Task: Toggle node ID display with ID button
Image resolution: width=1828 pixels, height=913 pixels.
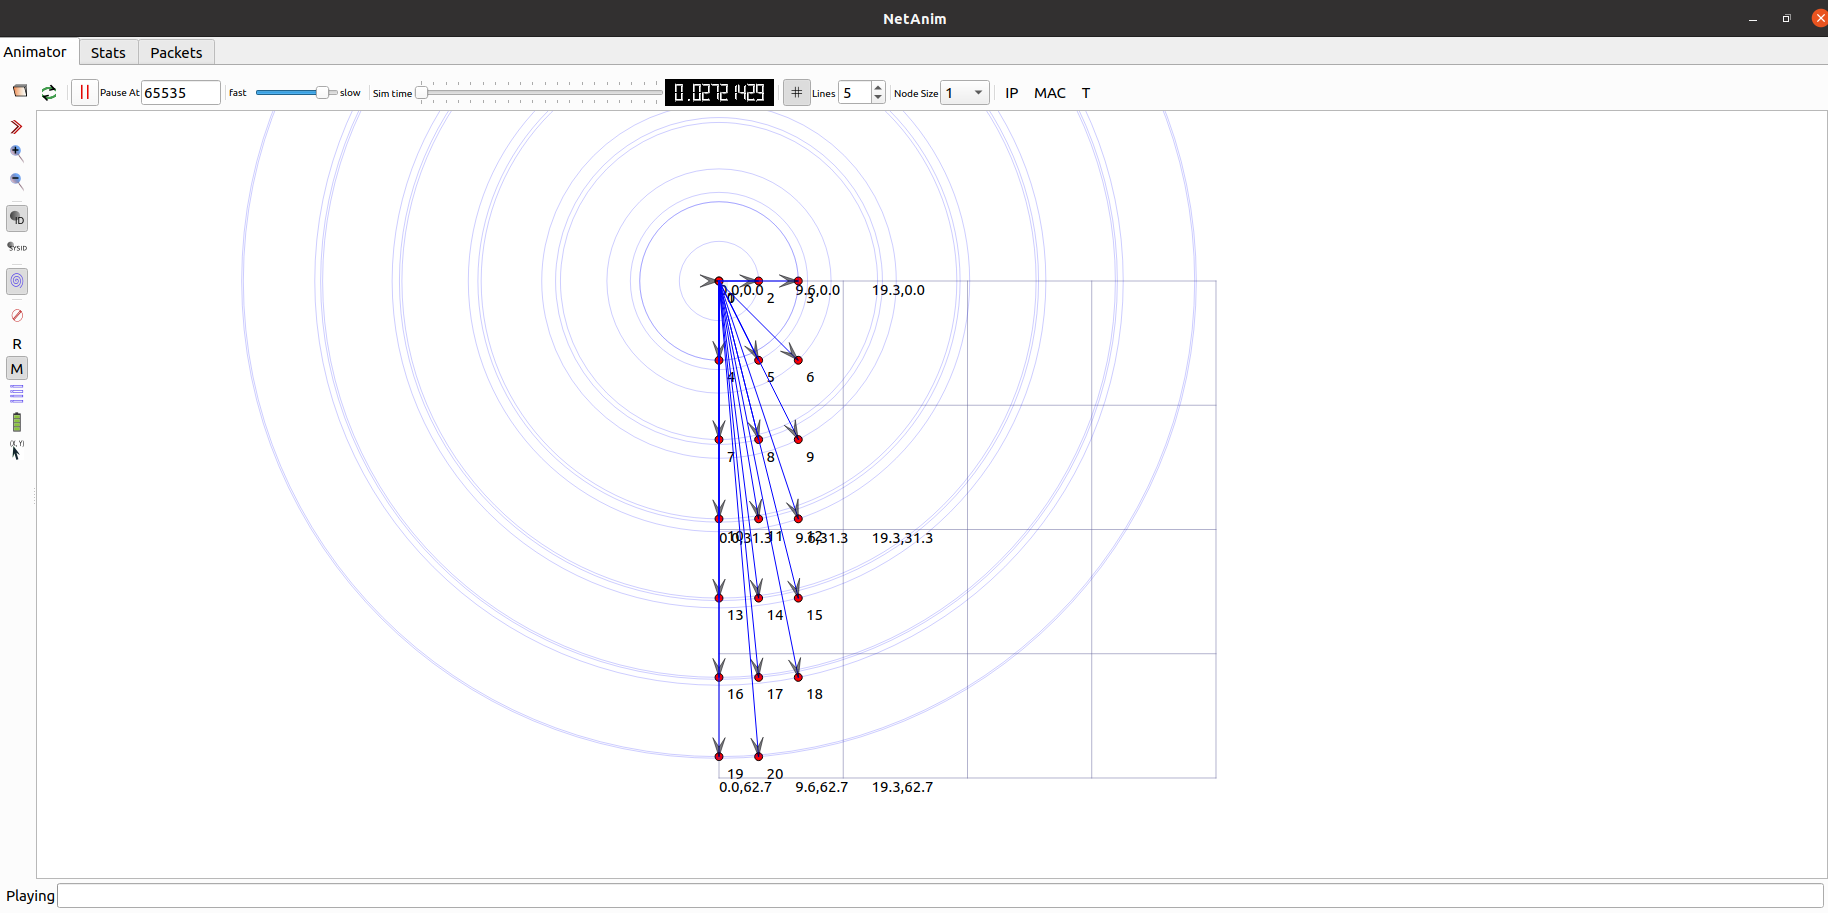Action: click(16, 218)
